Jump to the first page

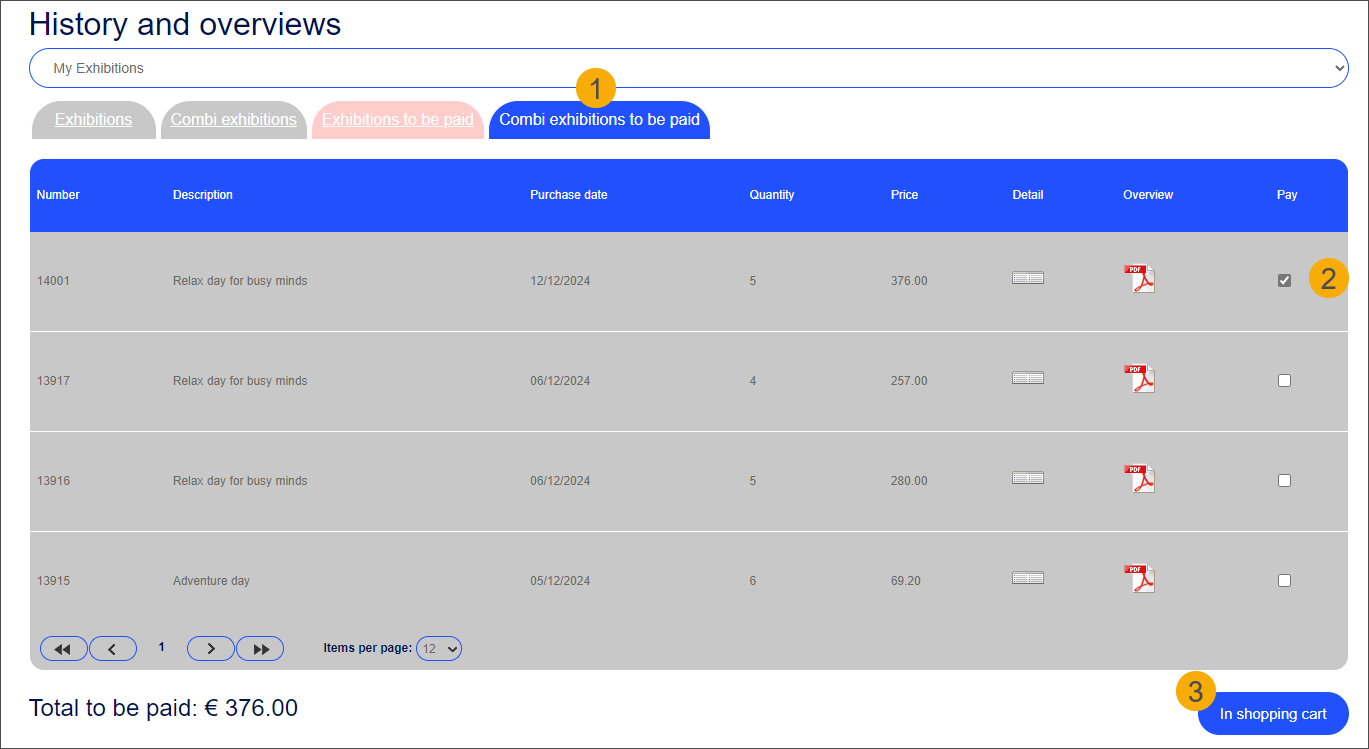pyautogui.click(x=63, y=649)
